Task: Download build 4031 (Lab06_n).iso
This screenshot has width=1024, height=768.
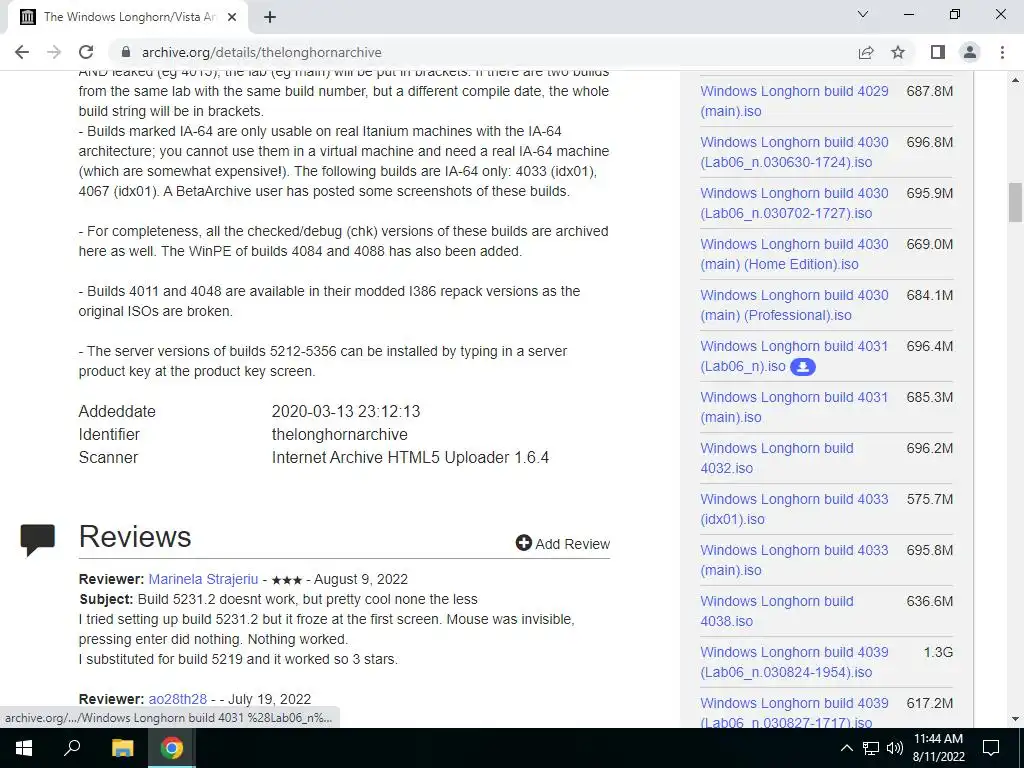Action: coord(794,356)
